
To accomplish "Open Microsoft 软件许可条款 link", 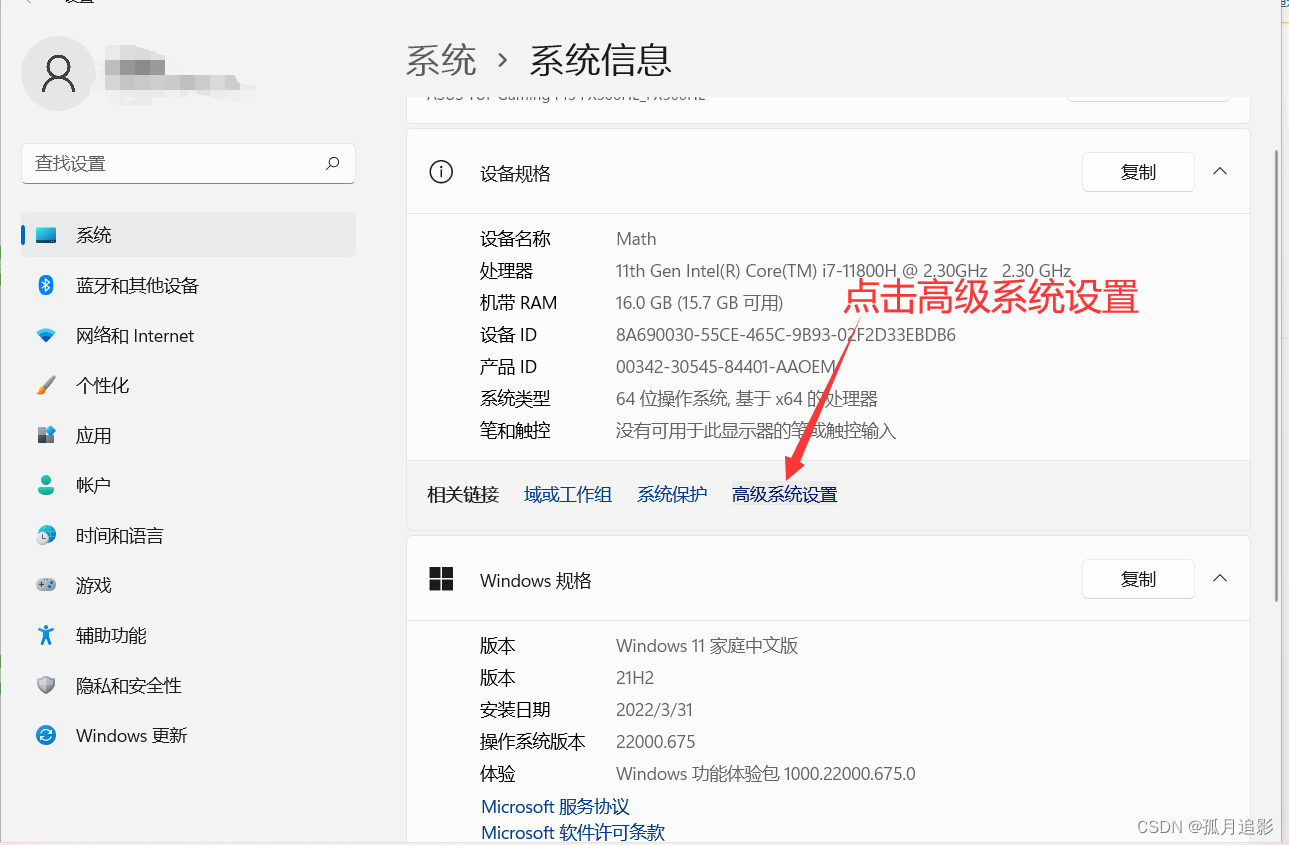I will tap(573, 832).
